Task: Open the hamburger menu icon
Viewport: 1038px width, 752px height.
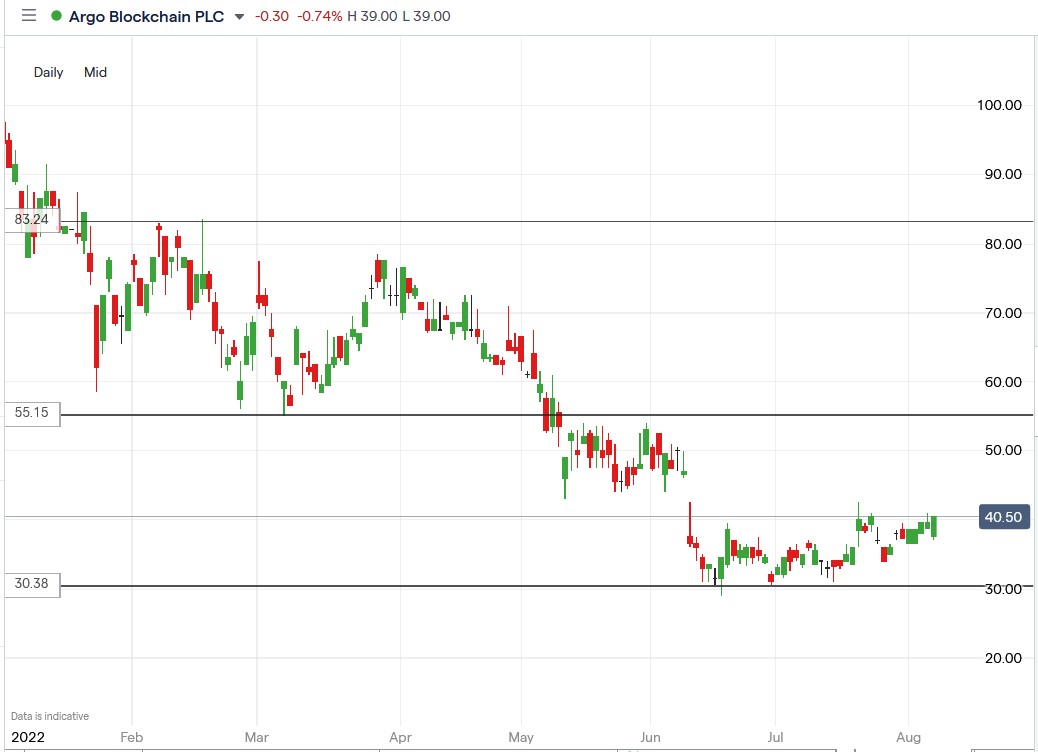Action: (28, 16)
